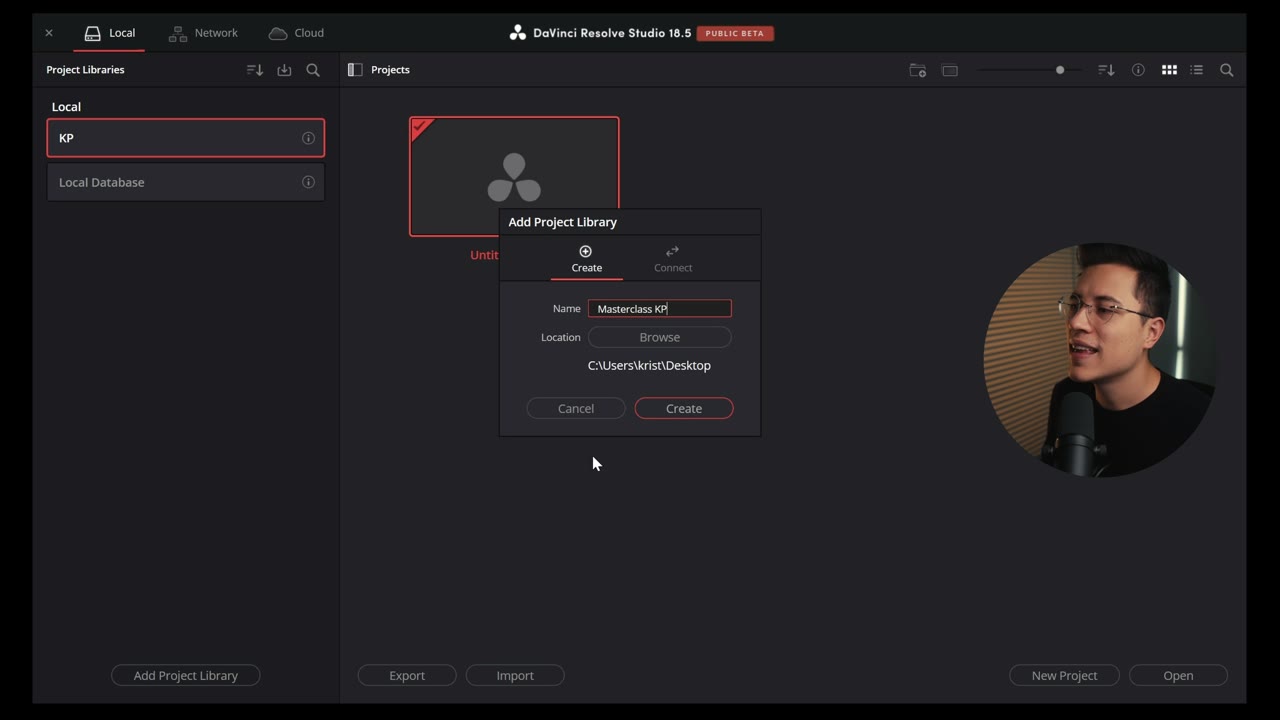Show info for the KP library
The image size is (1280, 720).
pyautogui.click(x=308, y=138)
